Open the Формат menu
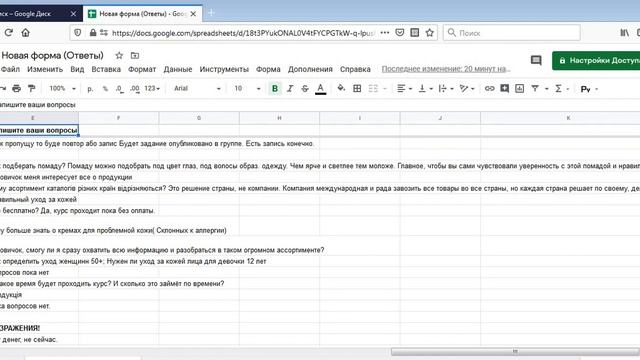 pos(142,69)
